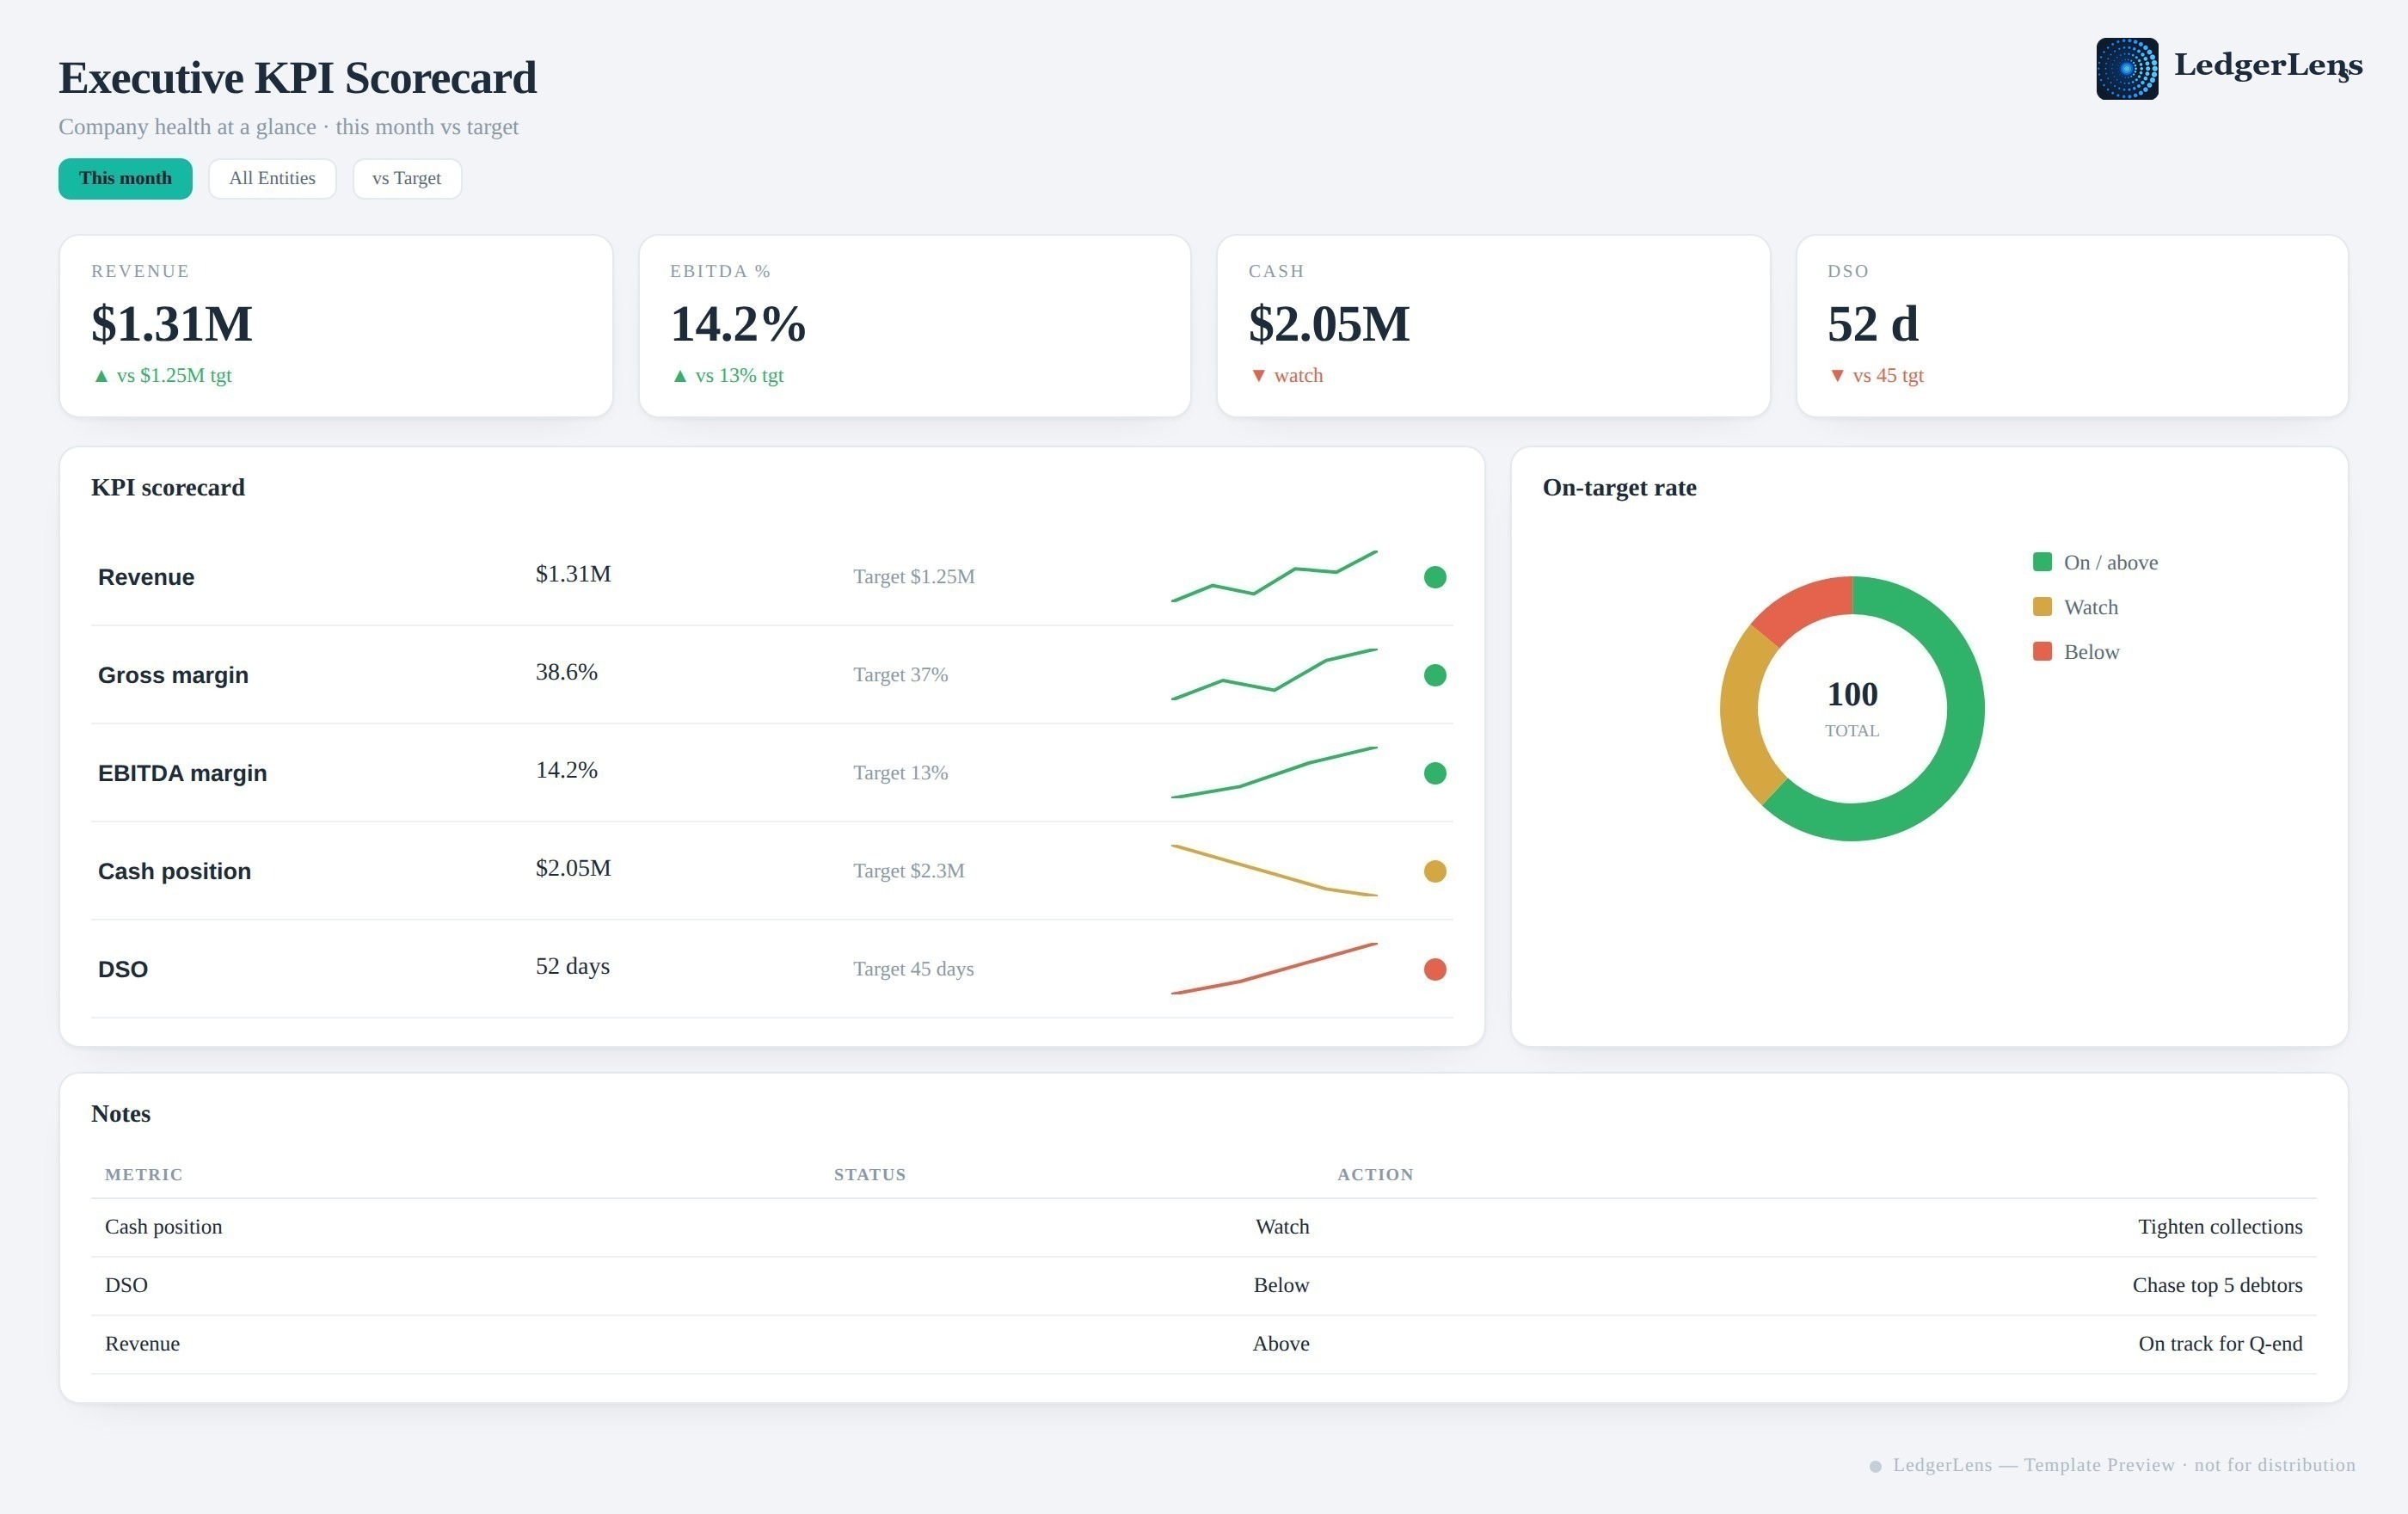Click the 38.6% Gross margin value
The image size is (2408, 1514).
pyautogui.click(x=566, y=672)
